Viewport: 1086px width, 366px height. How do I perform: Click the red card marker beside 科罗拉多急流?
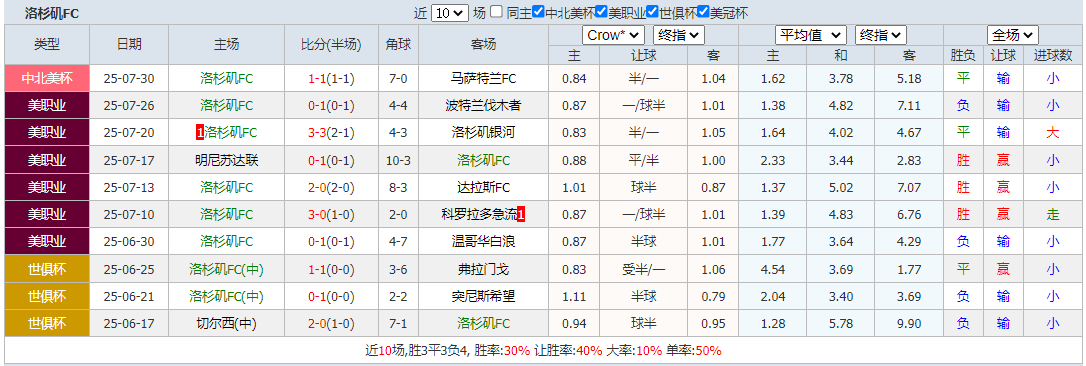522,214
